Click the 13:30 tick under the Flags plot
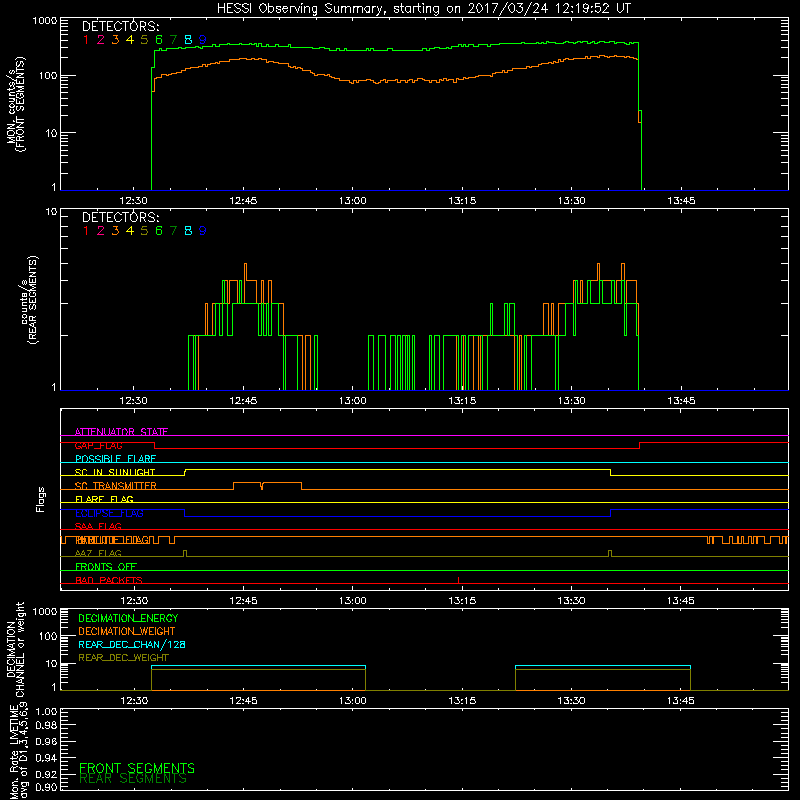The height and width of the screenshot is (800, 800). tap(571, 601)
